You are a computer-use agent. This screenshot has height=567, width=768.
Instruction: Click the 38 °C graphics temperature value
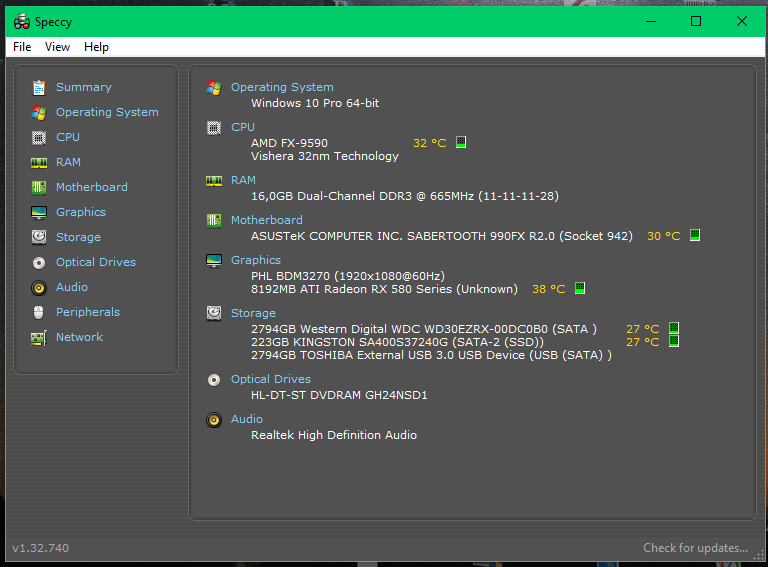tap(549, 289)
